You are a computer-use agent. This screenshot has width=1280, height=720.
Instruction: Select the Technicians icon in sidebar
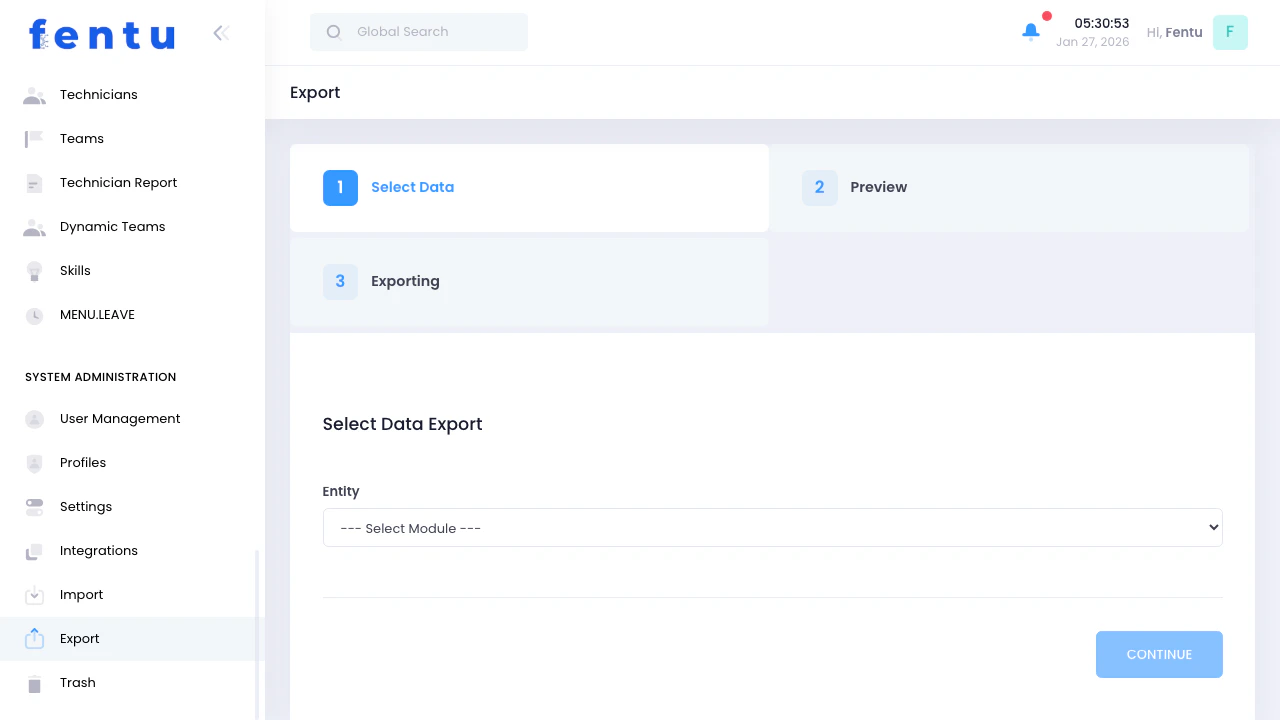pyautogui.click(x=34, y=94)
